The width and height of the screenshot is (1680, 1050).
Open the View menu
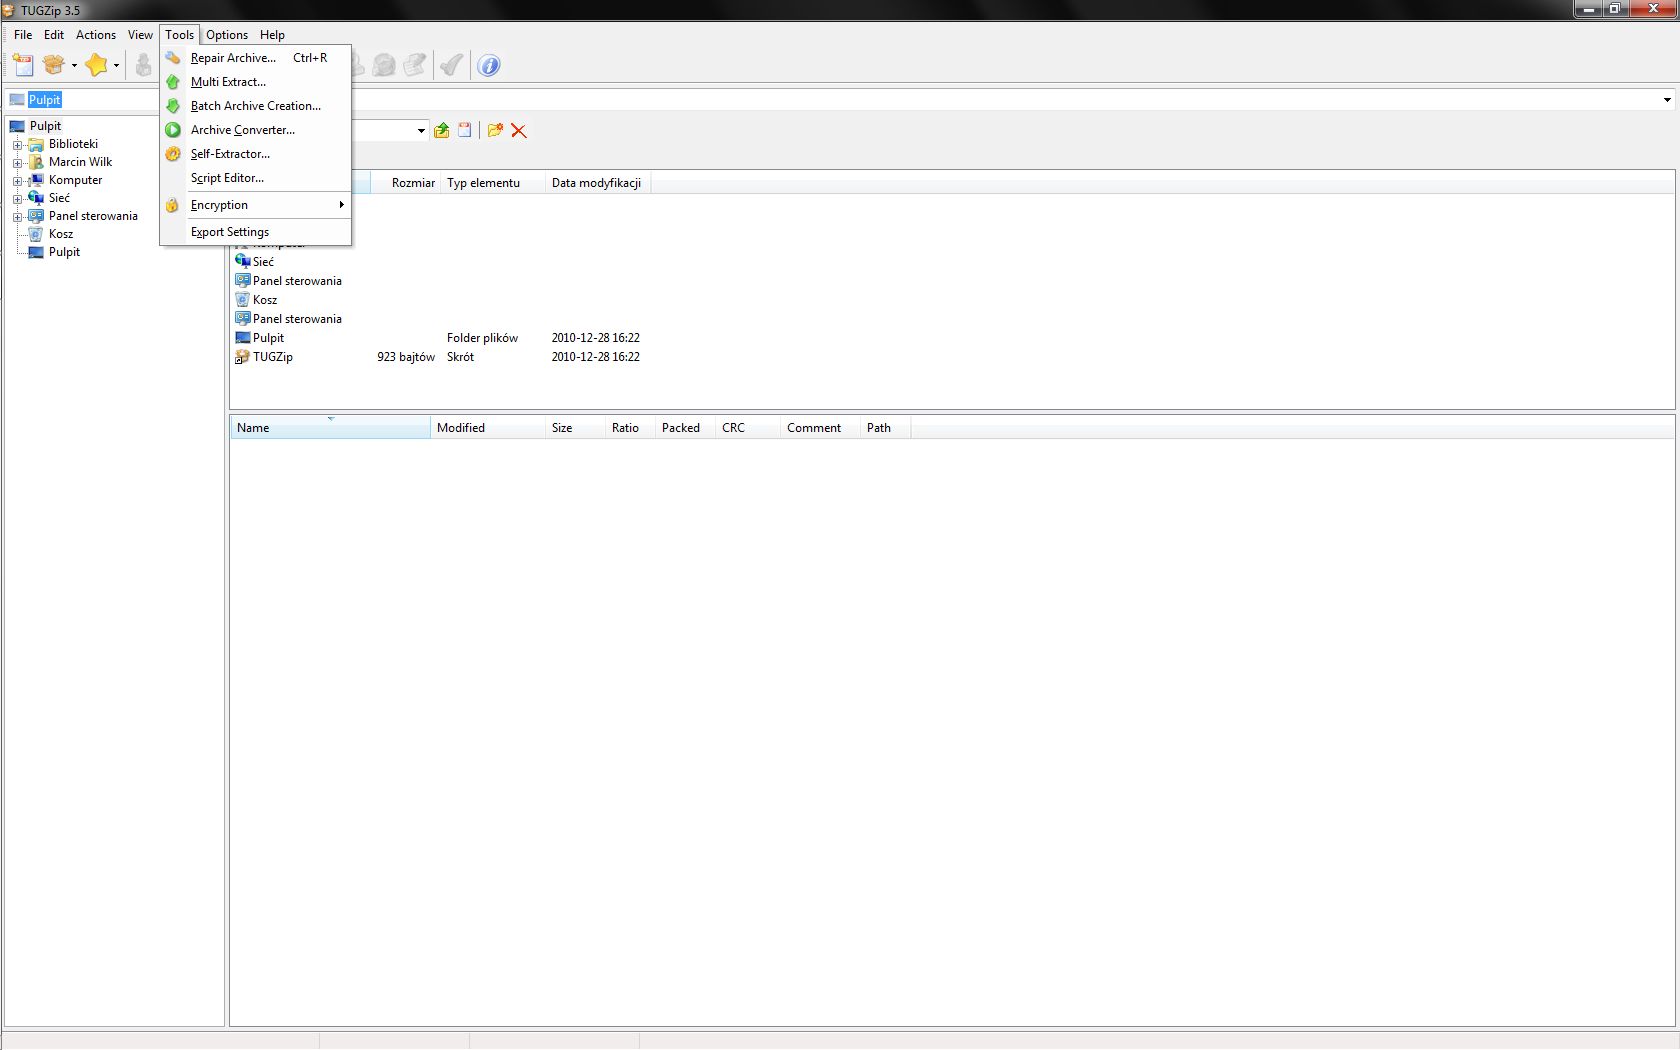140,34
